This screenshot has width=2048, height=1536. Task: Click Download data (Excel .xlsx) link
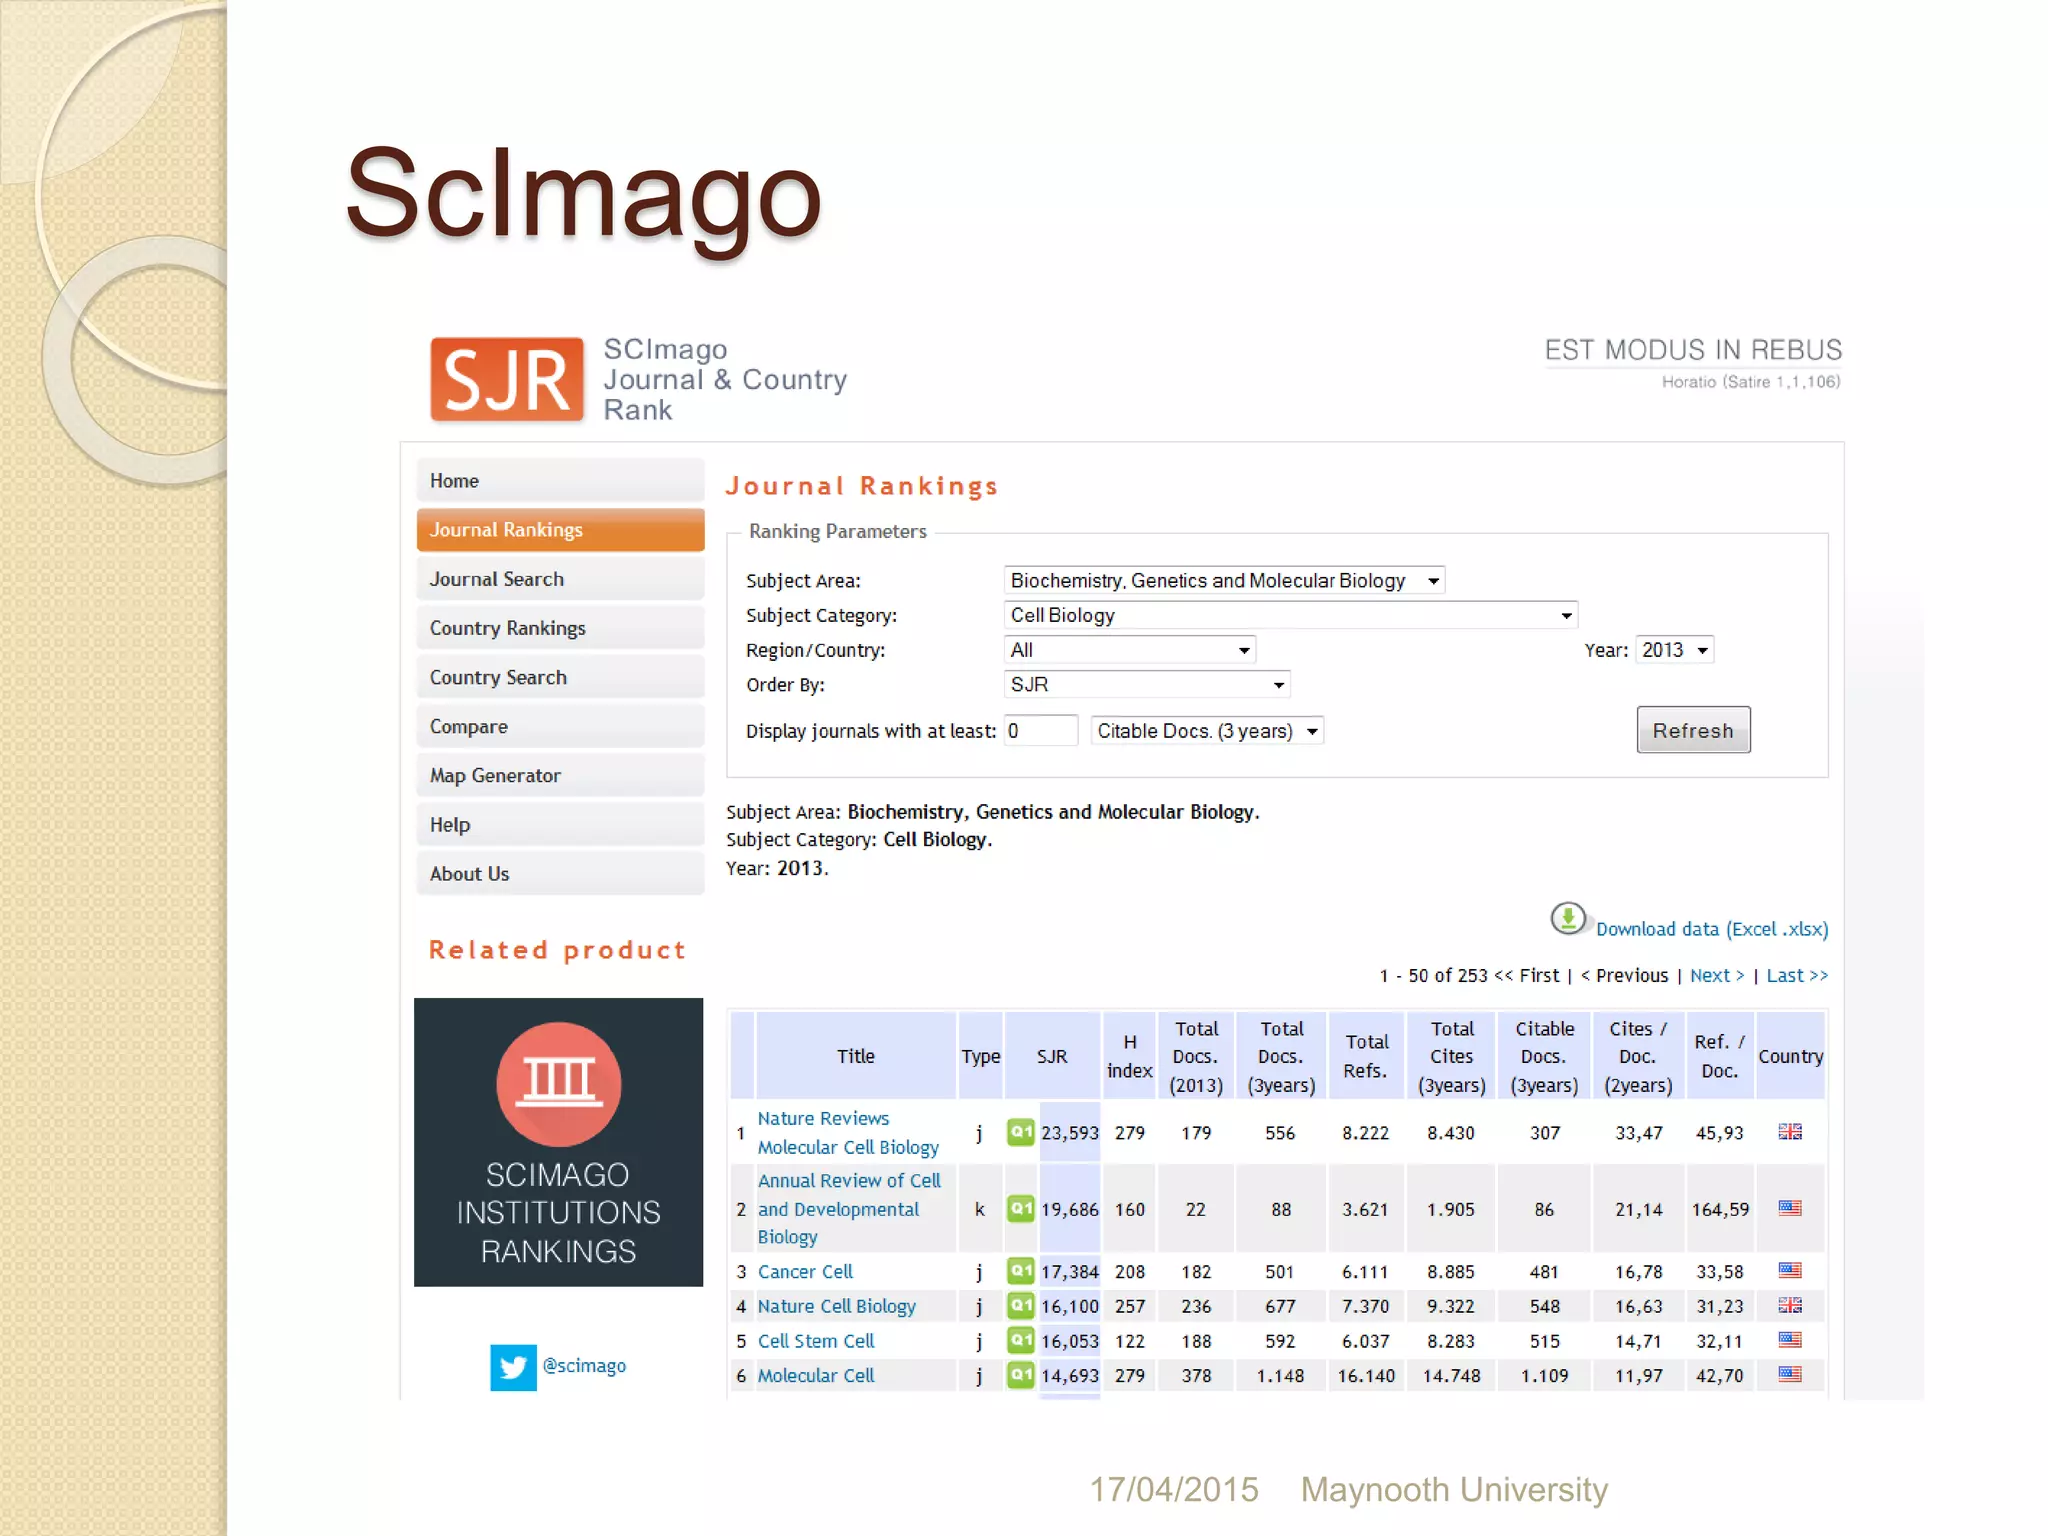(x=1712, y=929)
